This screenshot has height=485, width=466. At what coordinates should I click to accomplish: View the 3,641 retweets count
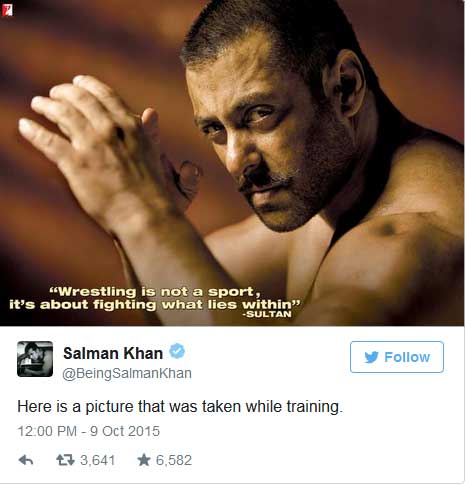(97, 460)
